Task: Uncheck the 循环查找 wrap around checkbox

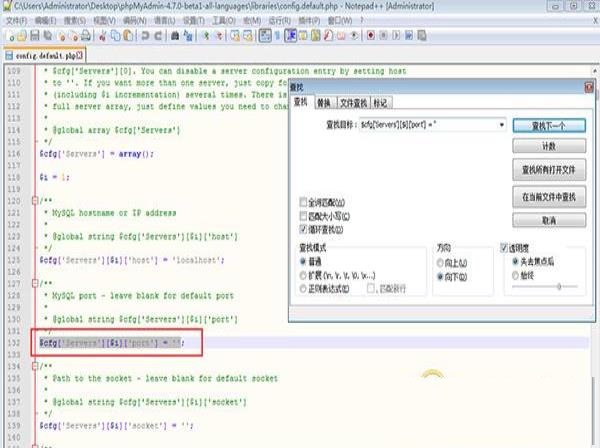Action: pos(305,228)
